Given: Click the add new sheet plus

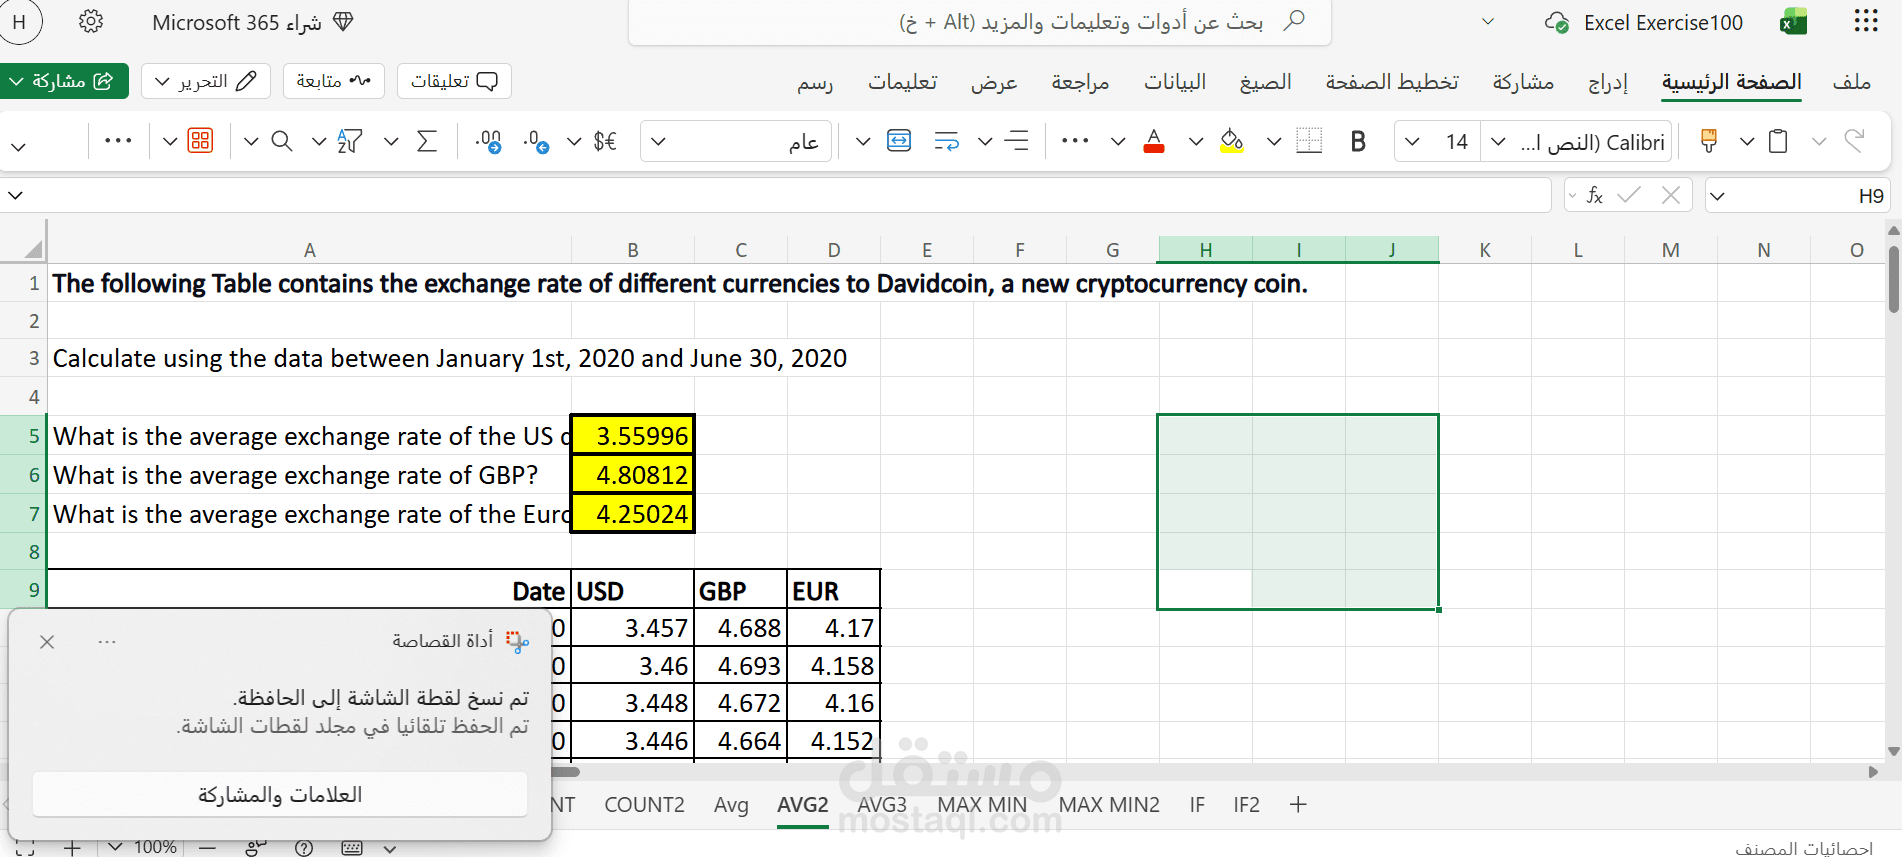Looking at the screenshot, I should pos(1298,805).
